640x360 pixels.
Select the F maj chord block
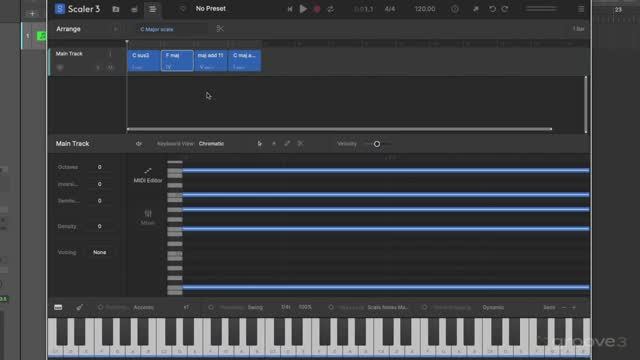pyautogui.click(x=177, y=61)
